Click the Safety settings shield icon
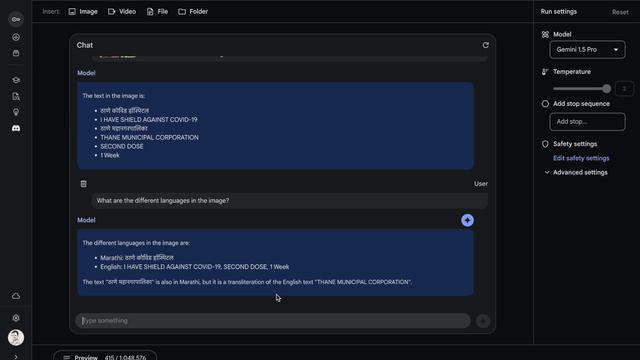The height and width of the screenshot is (360, 640). 545,144
